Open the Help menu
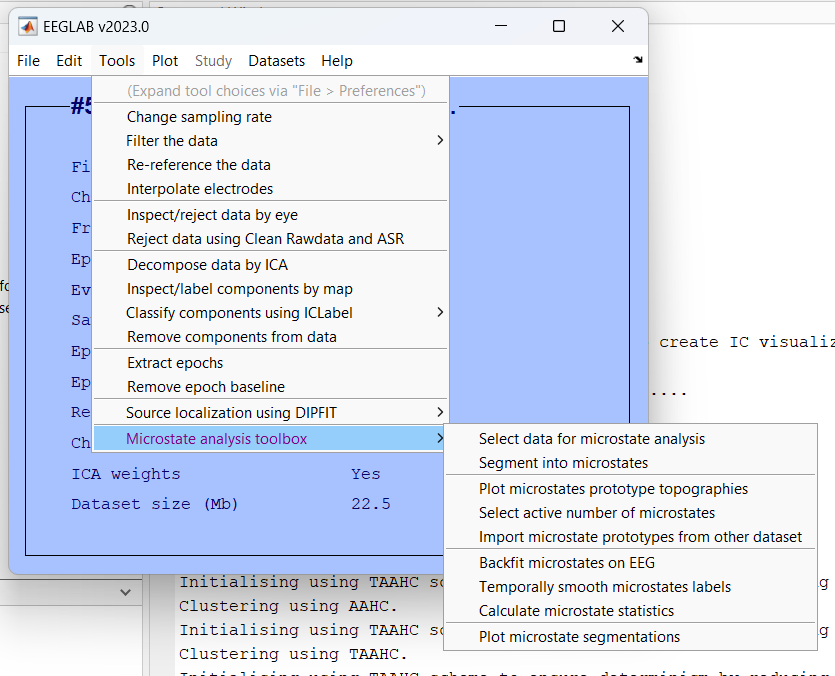This screenshot has width=835, height=676. [337, 61]
